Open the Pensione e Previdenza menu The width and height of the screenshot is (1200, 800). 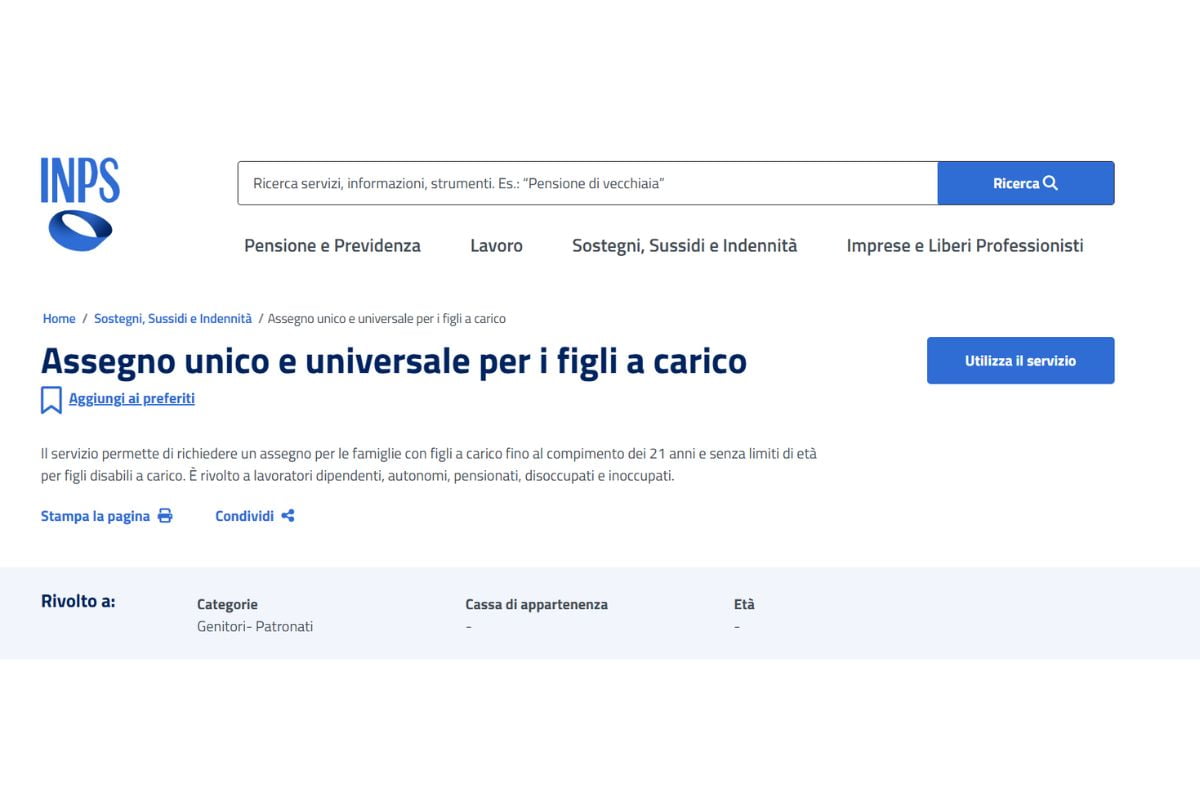[332, 245]
